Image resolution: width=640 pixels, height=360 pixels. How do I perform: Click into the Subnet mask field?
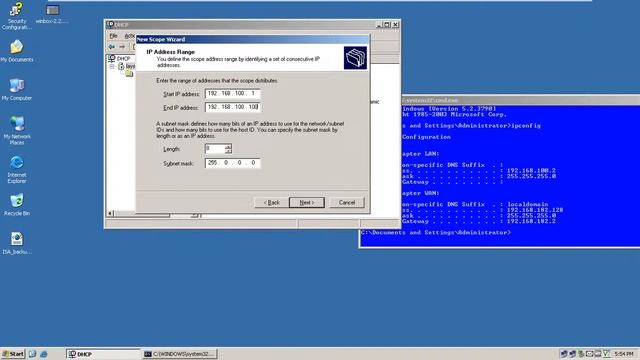point(232,163)
